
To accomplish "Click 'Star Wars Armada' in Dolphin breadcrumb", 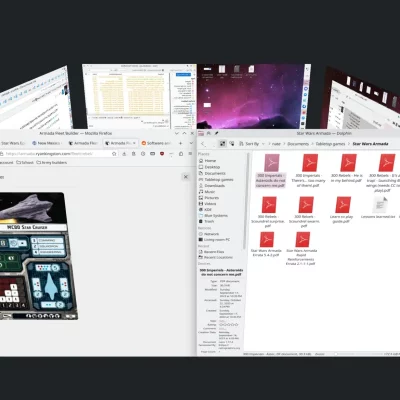I will [370, 144].
